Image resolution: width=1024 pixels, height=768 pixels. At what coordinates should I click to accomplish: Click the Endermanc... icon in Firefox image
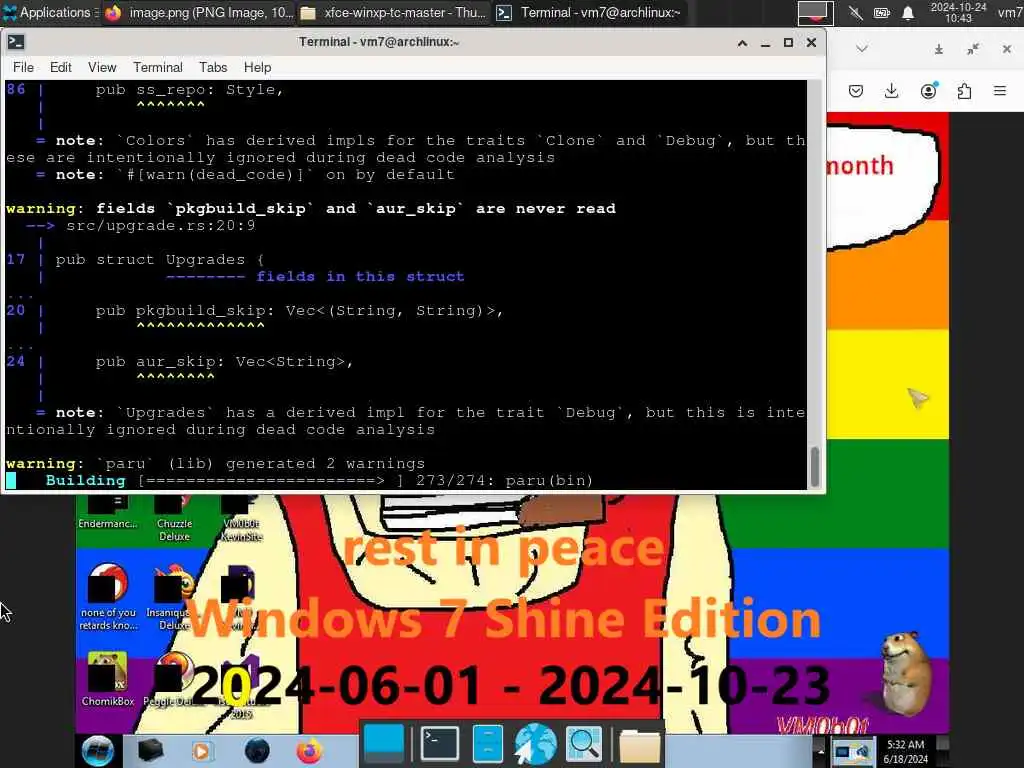pyautogui.click(x=108, y=513)
